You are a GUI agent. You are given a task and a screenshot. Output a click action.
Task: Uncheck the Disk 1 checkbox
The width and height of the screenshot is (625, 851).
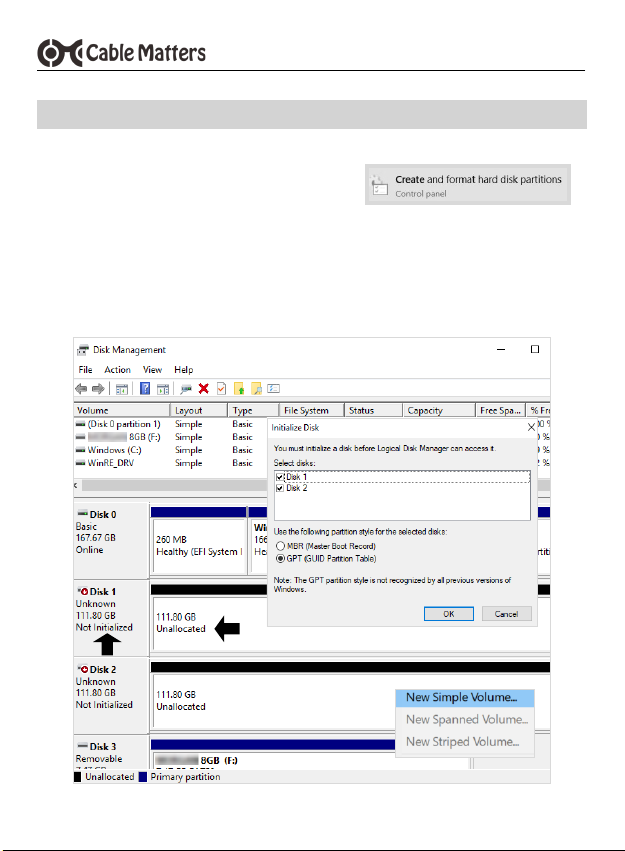point(280,478)
